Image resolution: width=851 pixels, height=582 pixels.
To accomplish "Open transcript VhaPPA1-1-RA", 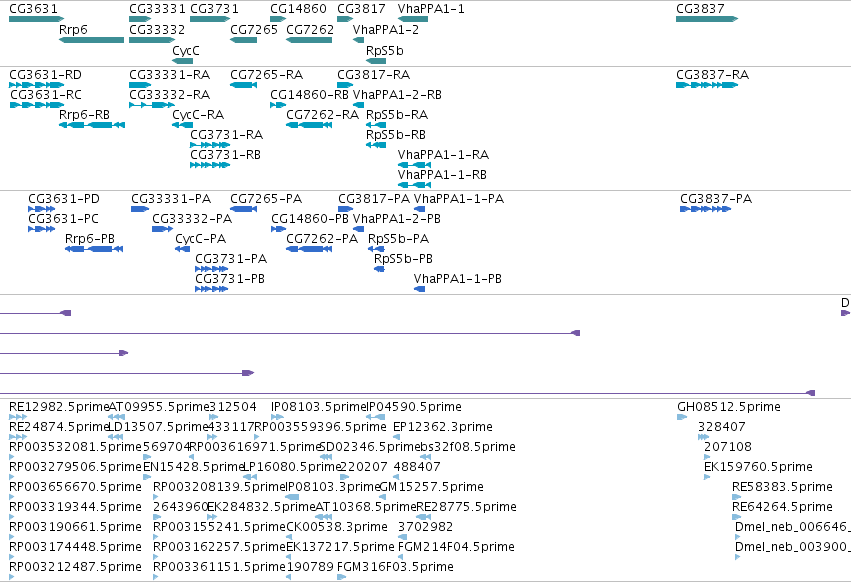I will tap(443, 155).
